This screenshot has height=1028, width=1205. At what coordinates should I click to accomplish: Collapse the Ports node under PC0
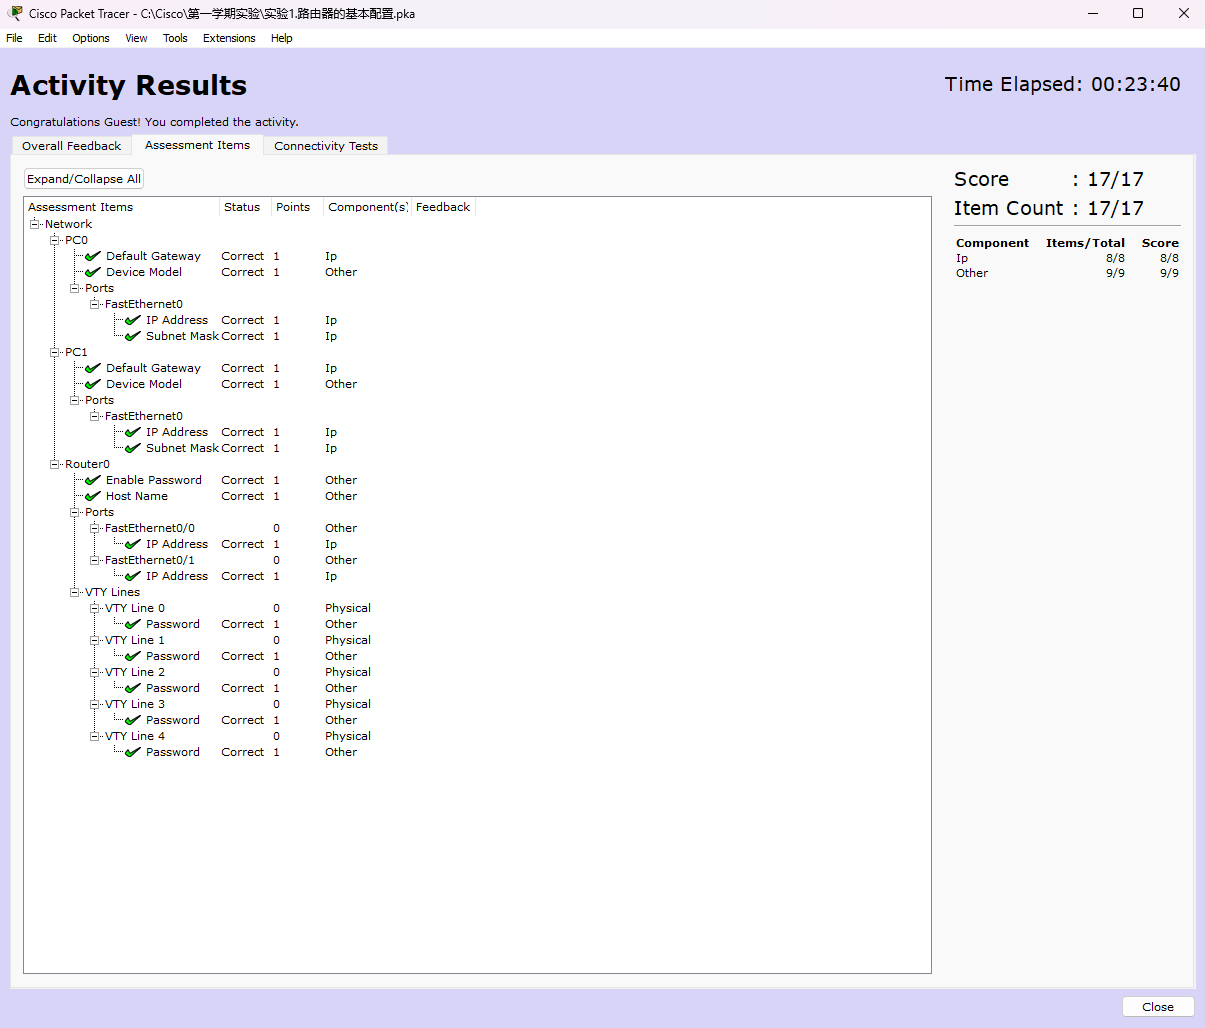tap(75, 288)
